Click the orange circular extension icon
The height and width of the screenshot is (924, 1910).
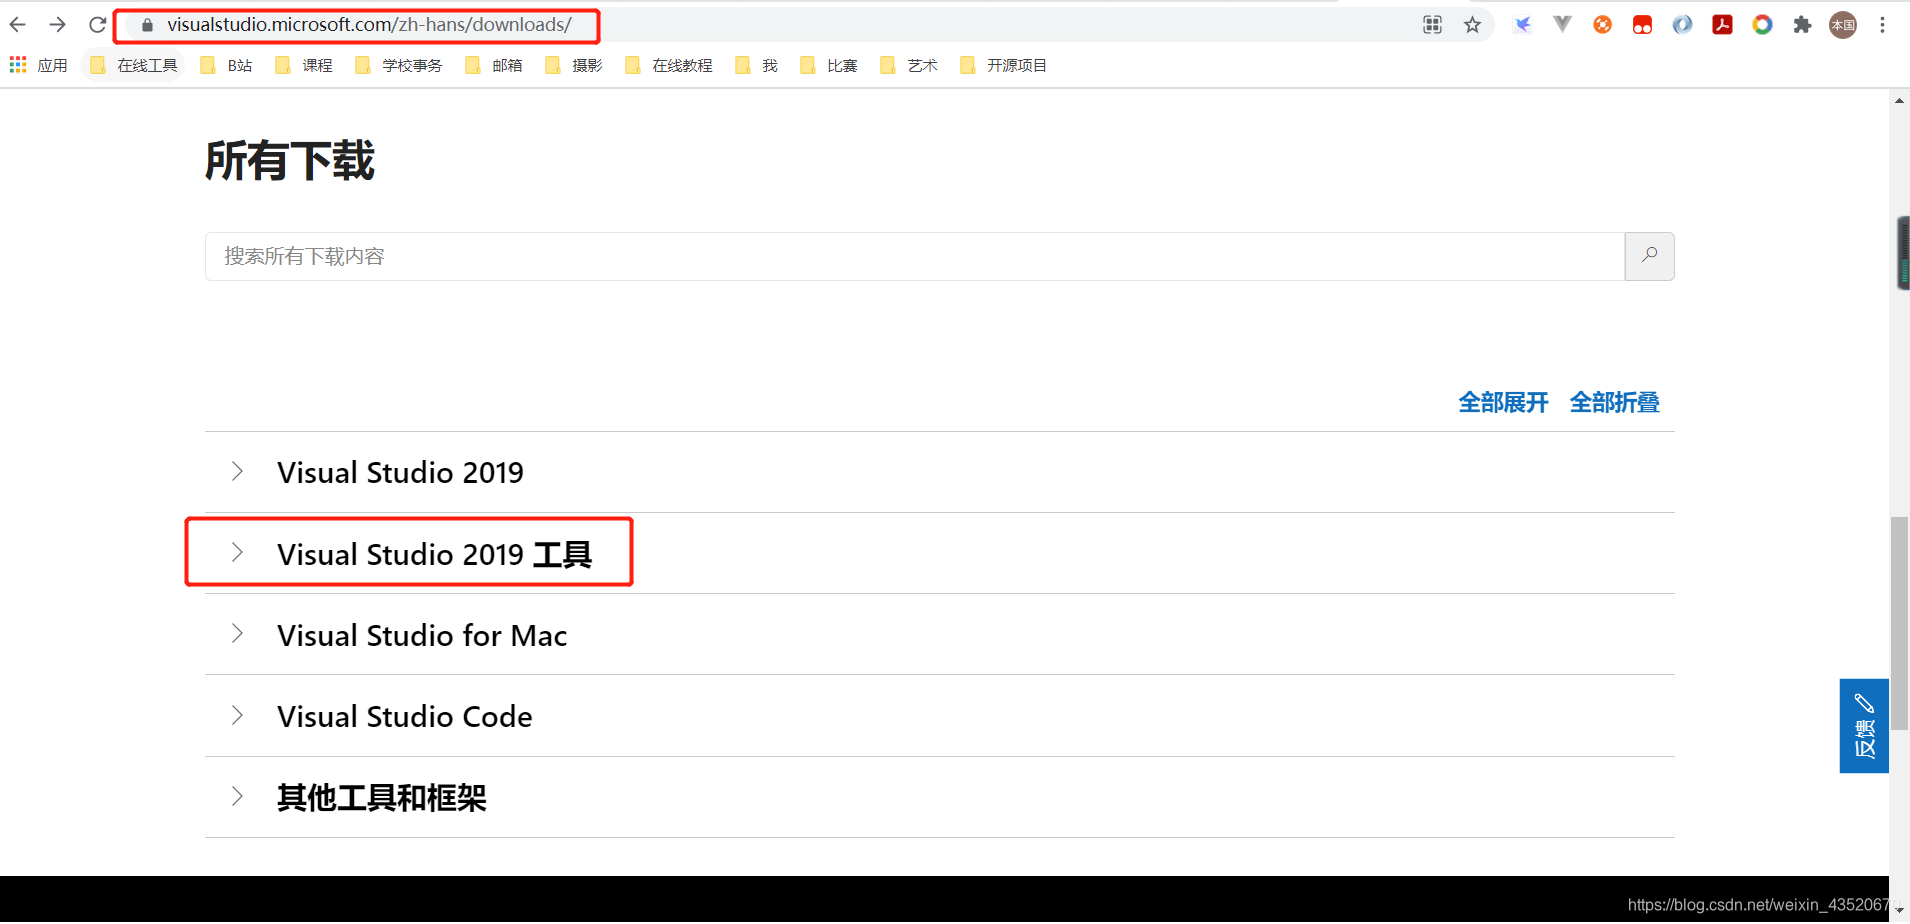tap(1602, 25)
